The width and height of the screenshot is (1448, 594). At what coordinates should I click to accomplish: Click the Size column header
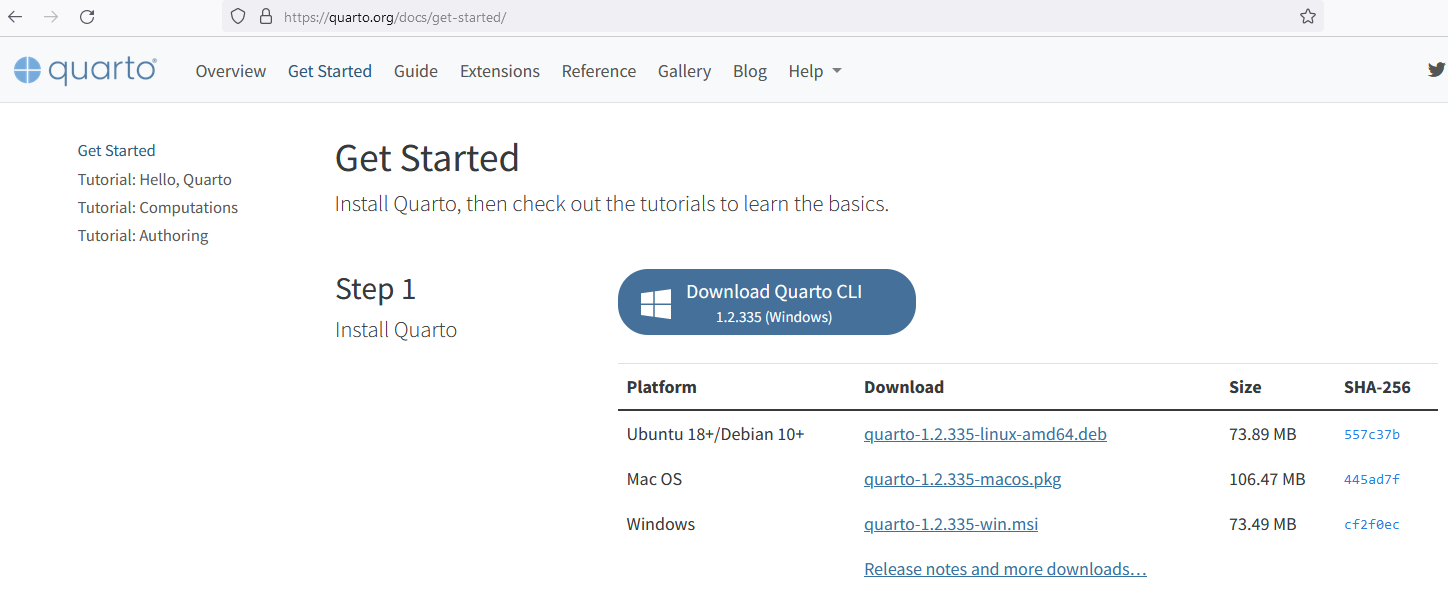[x=1245, y=387]
